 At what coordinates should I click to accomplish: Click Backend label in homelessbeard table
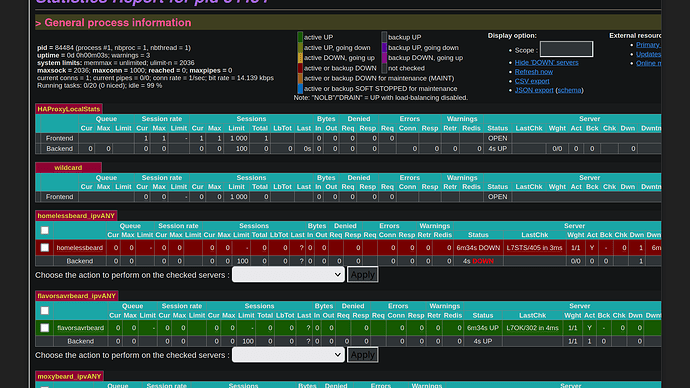(x=80, y=261)
